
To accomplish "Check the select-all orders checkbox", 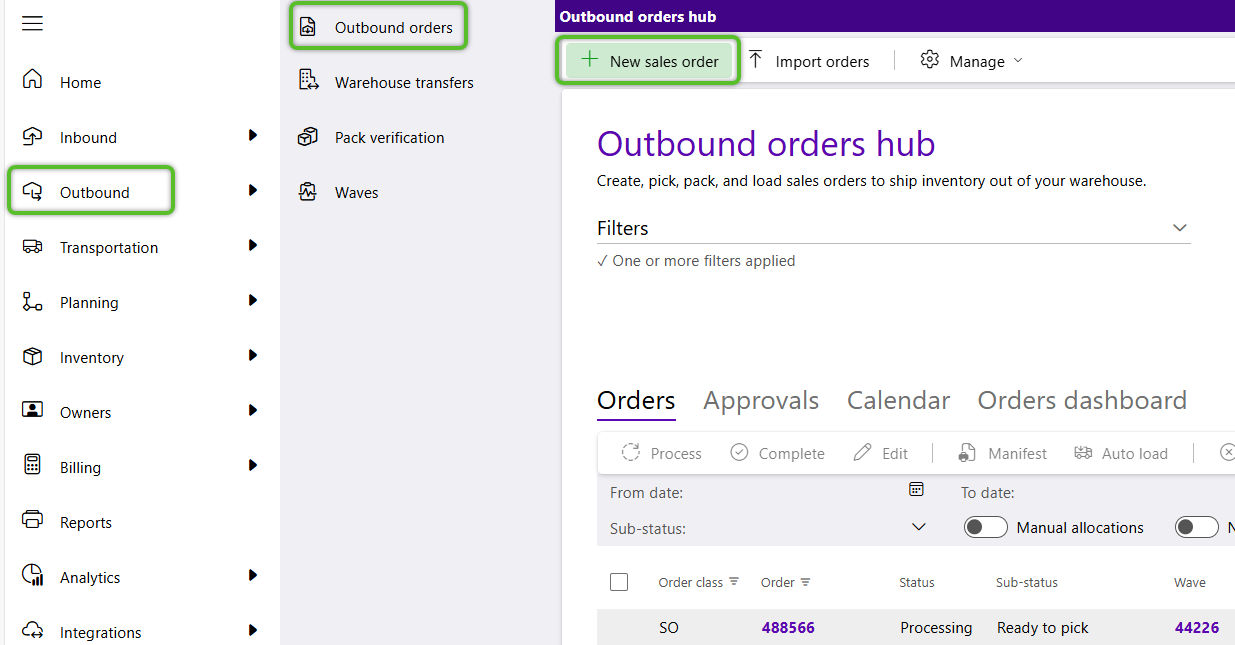I will pos(619,582).
